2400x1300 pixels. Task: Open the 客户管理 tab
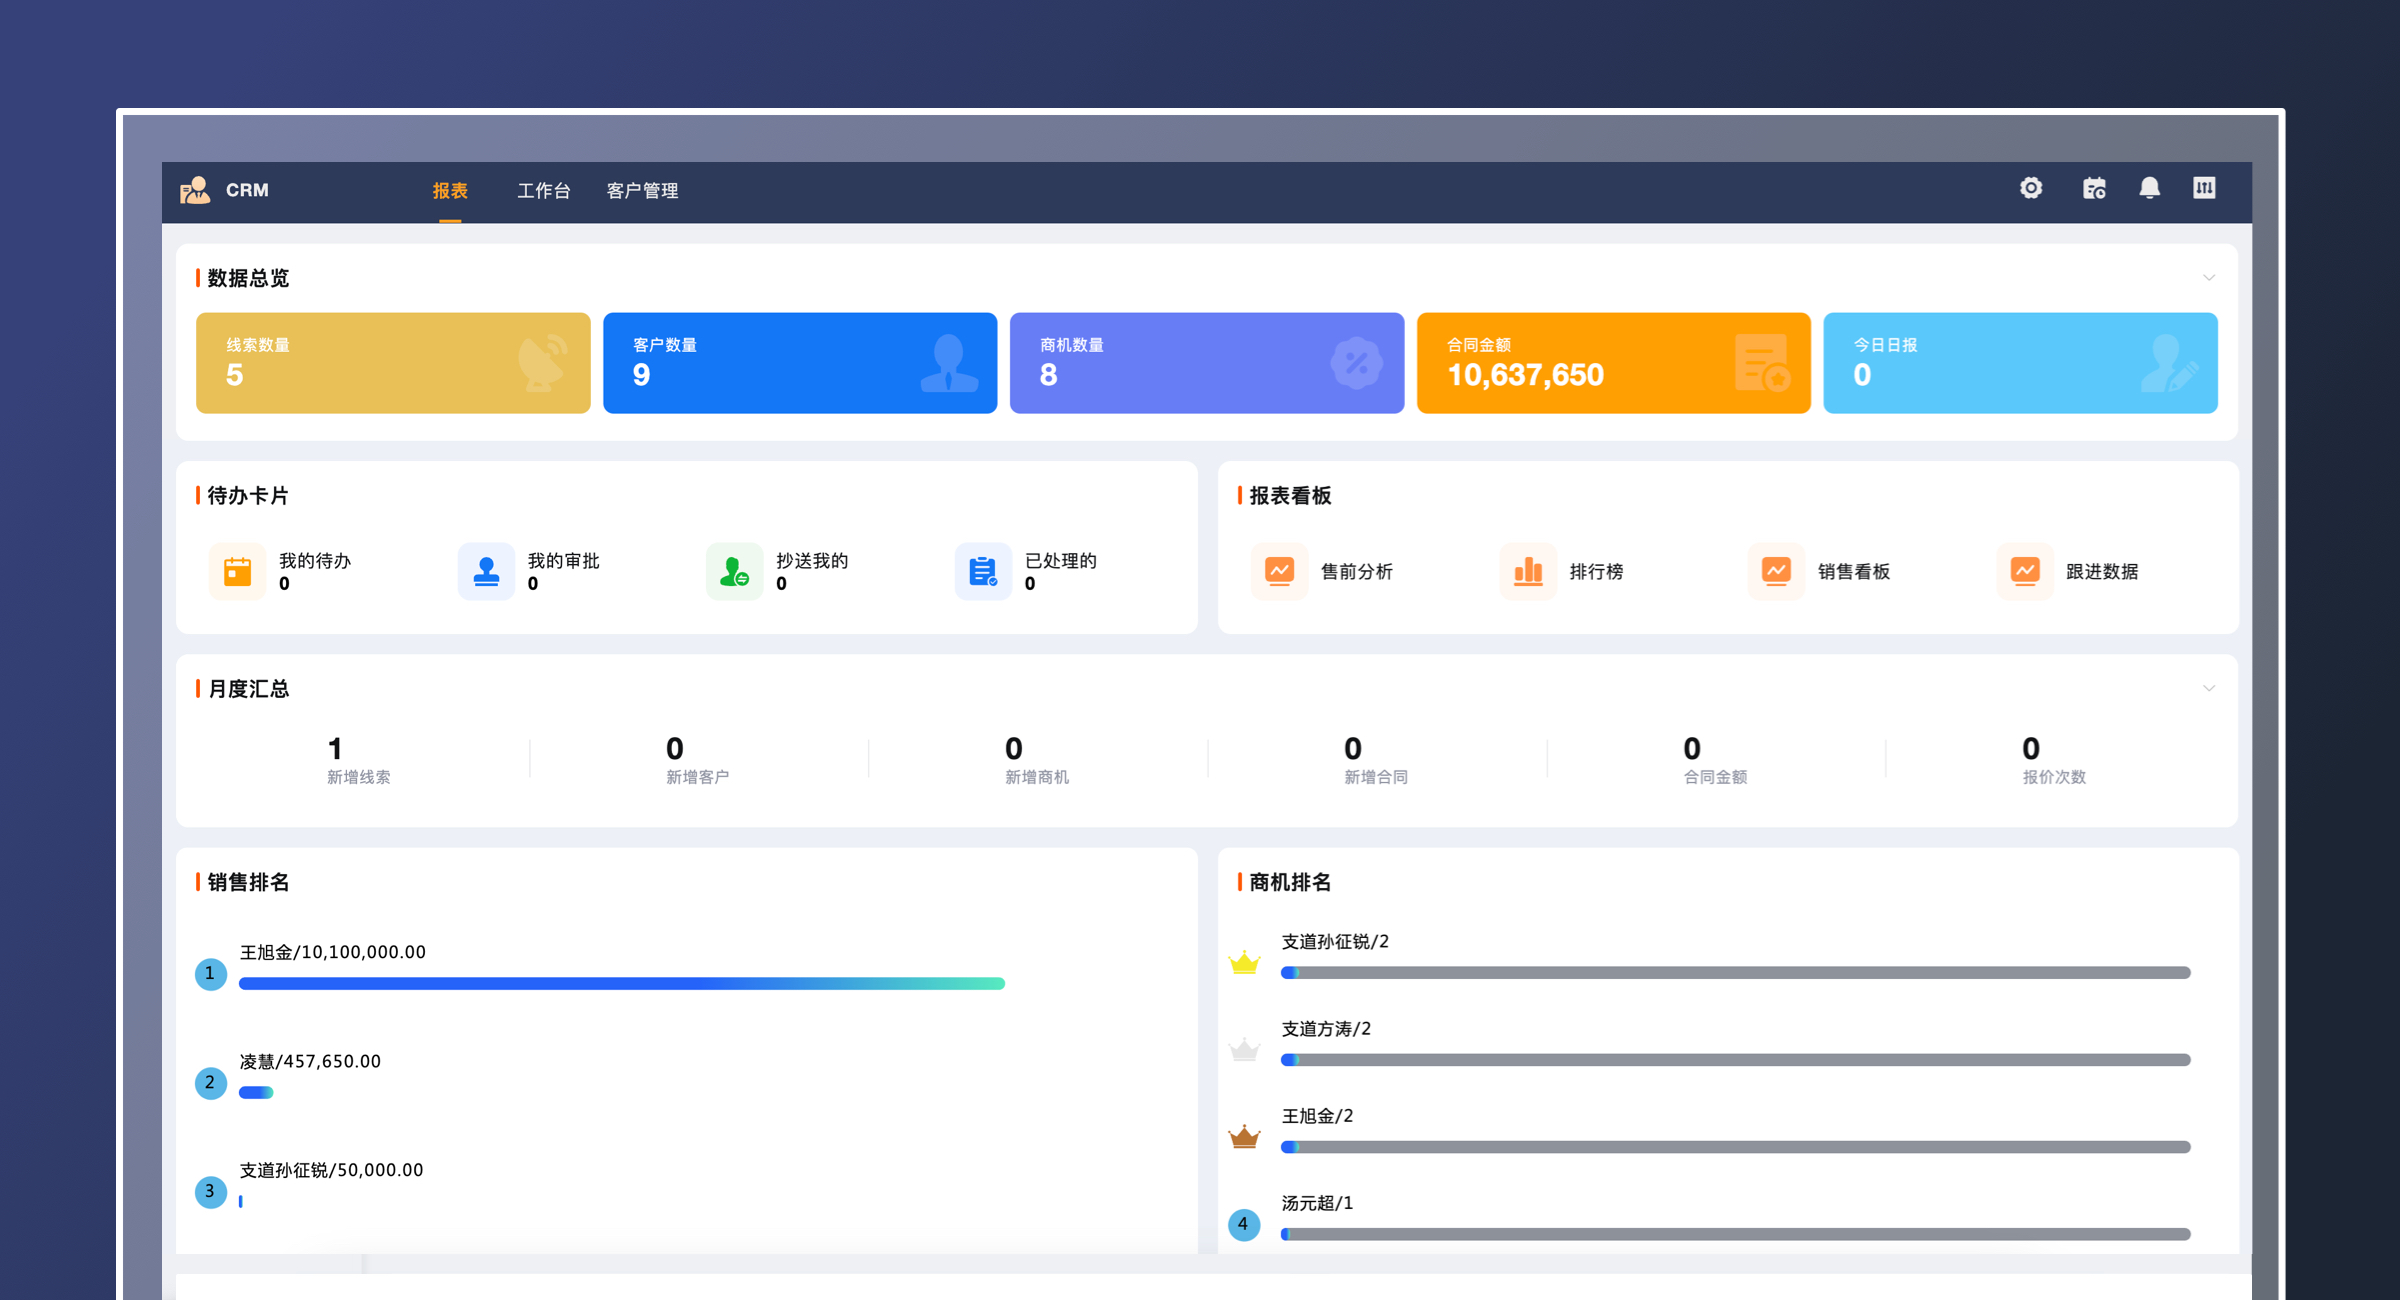coord(642,190)
